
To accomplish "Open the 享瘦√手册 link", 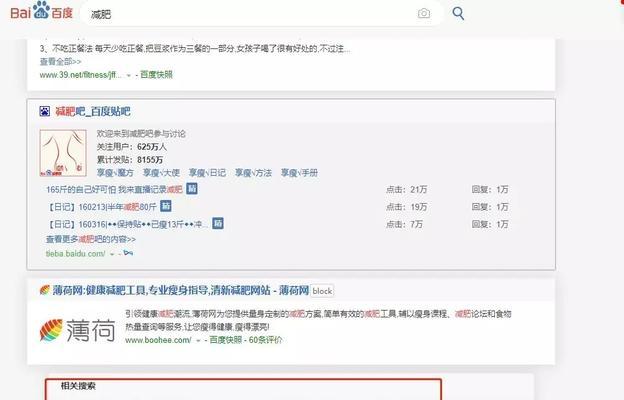I will 299,173.
